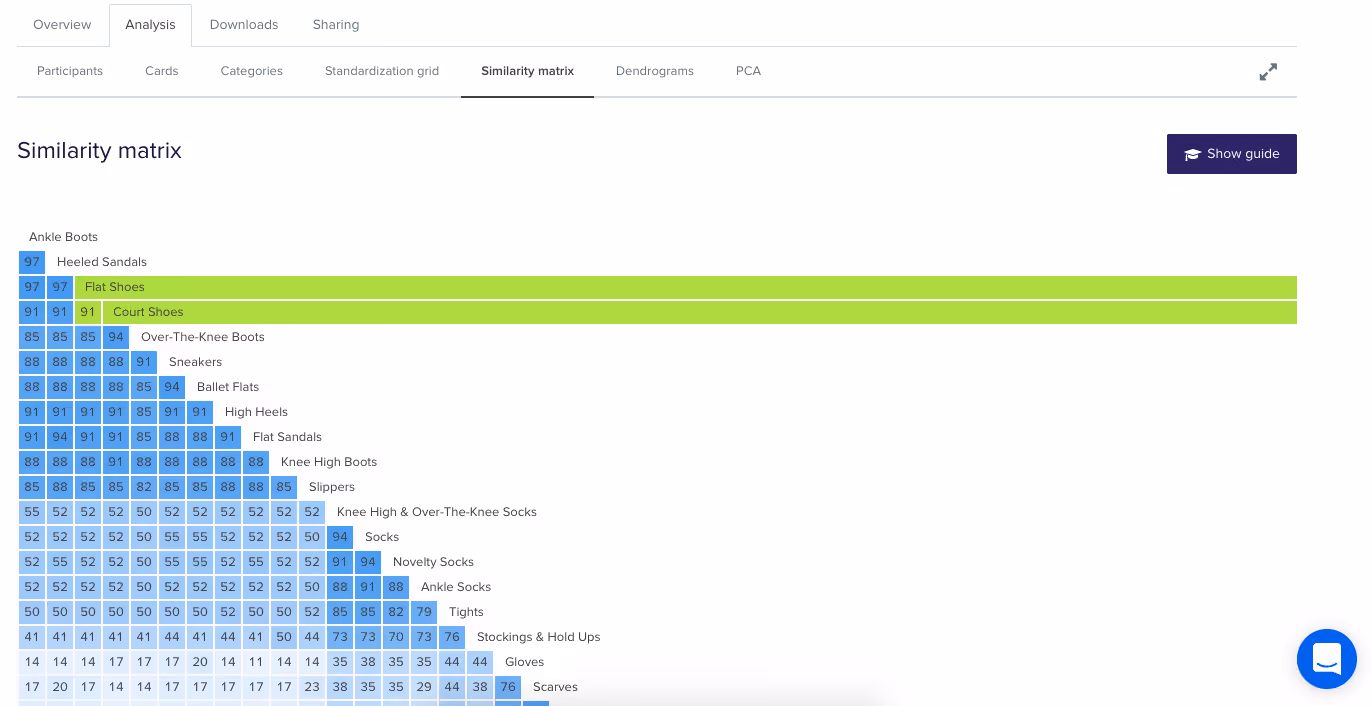The image size is (1372, 706).
Task: Click the Ballet Flats row label
Action: (x=228, y=387)
